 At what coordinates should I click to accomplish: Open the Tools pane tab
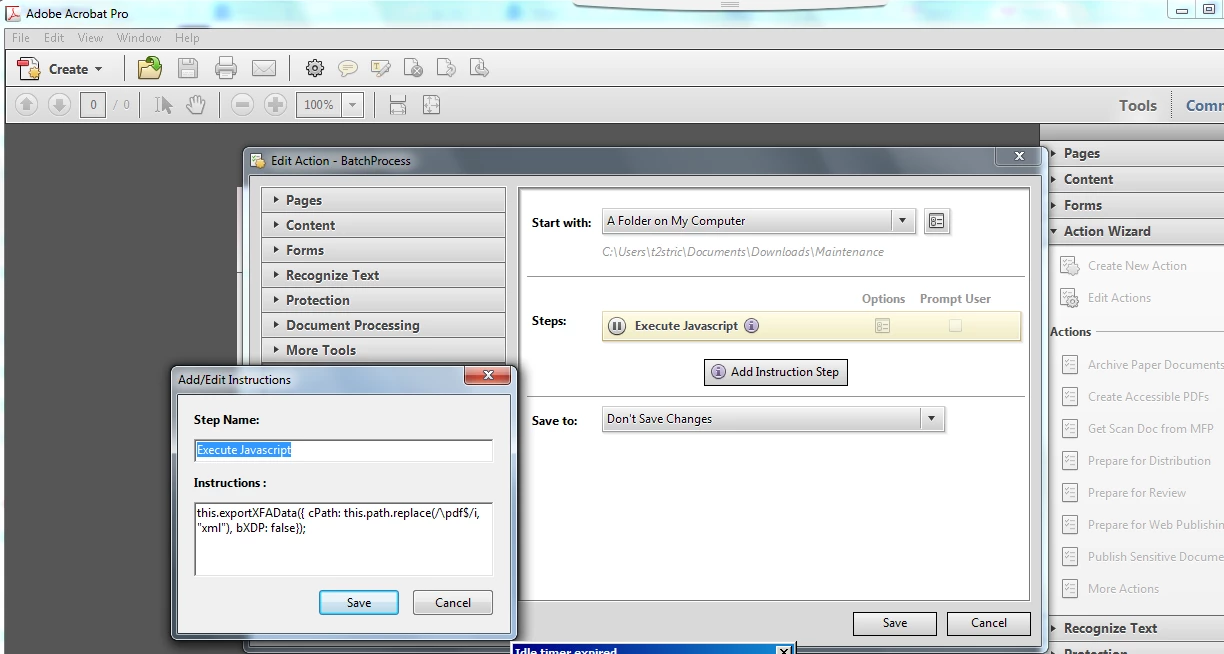point(1138,105)
